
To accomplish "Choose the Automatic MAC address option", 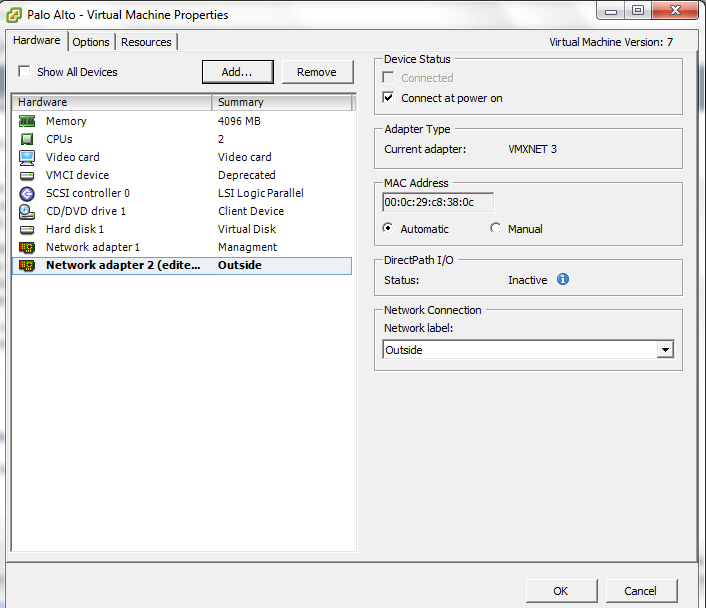I will (x=388, y=228).
